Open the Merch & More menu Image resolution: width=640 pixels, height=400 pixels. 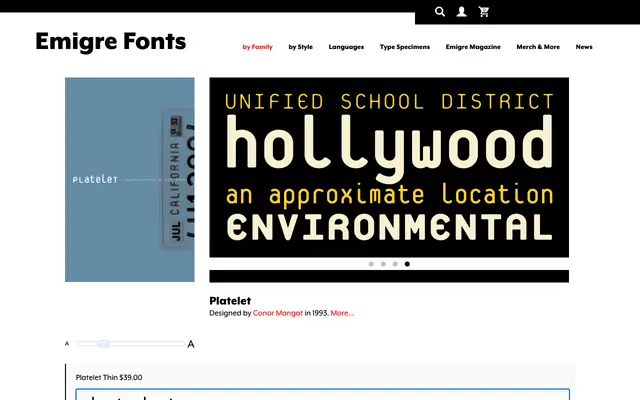[538, 47]
